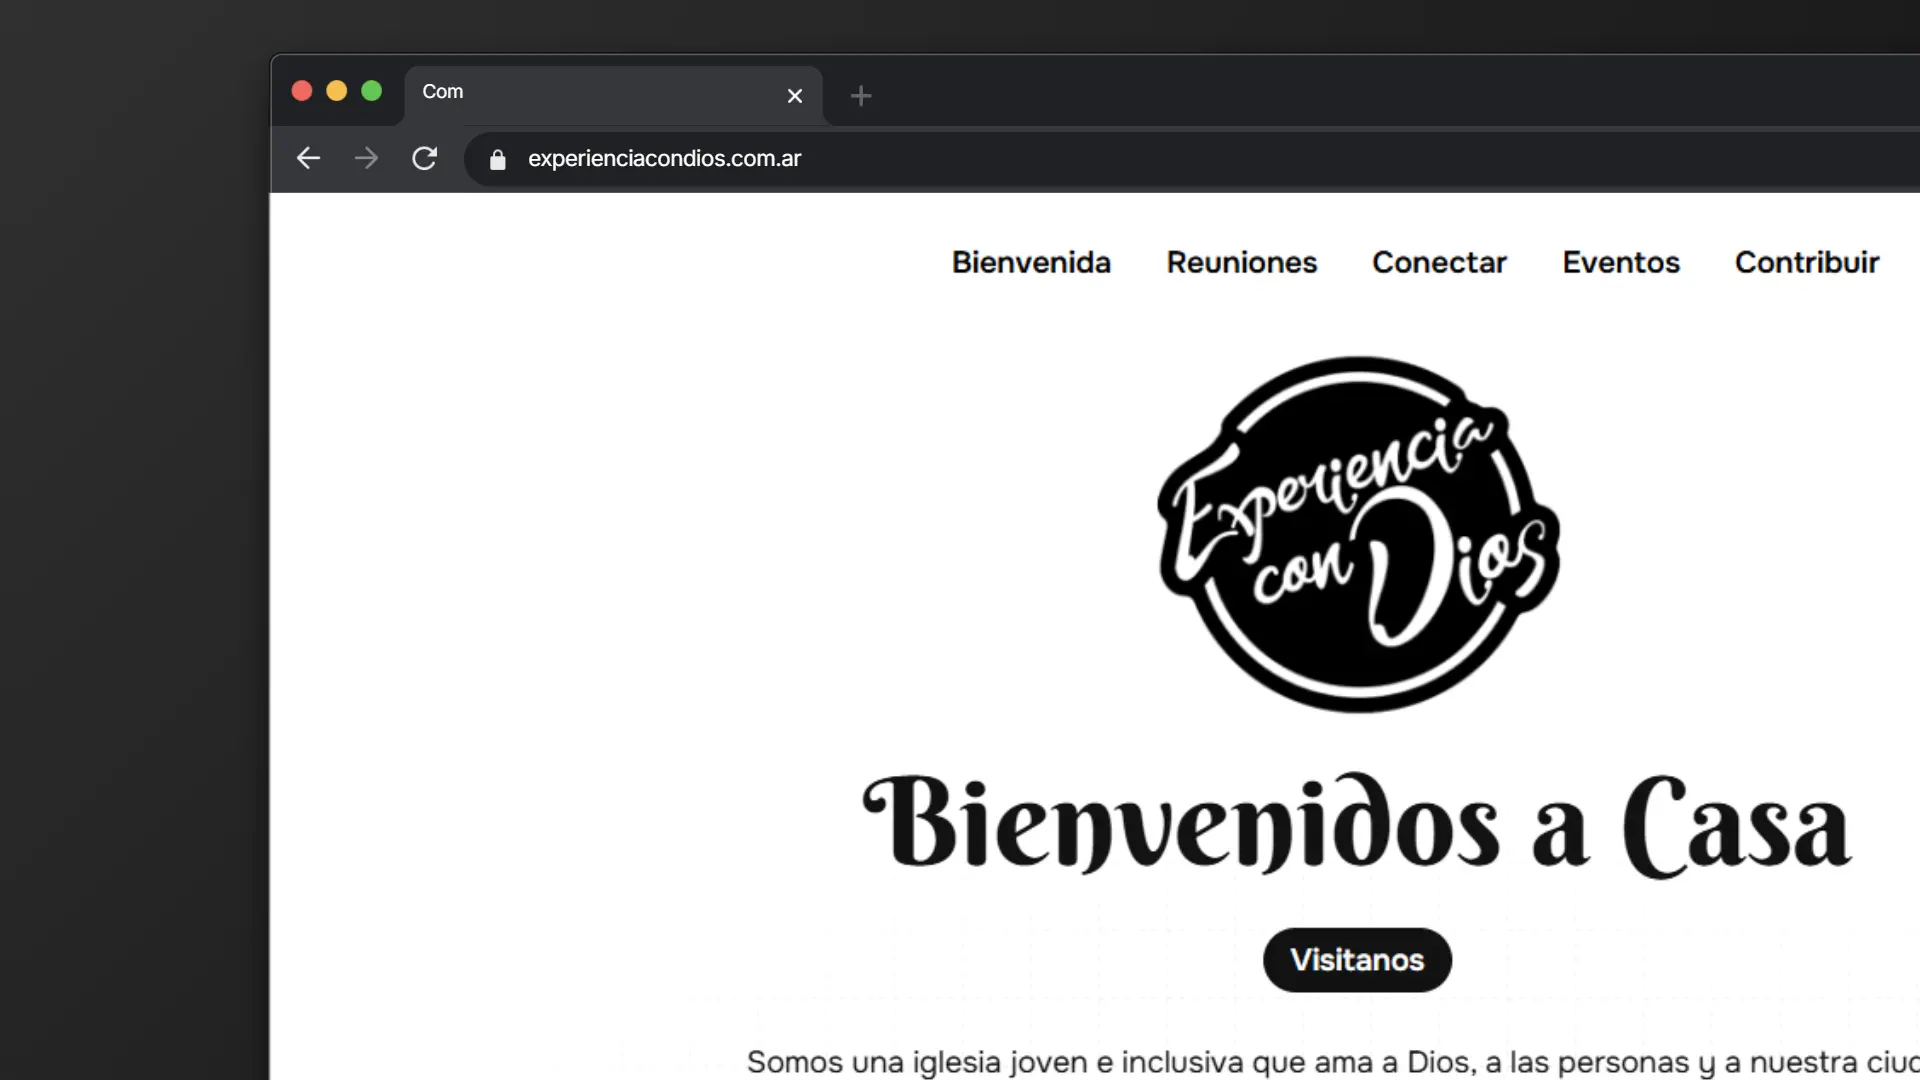Viewport: 1920px width, 1080px height.
Task: Select Contribuir in the site navigation
Action: coord(1806,262)
